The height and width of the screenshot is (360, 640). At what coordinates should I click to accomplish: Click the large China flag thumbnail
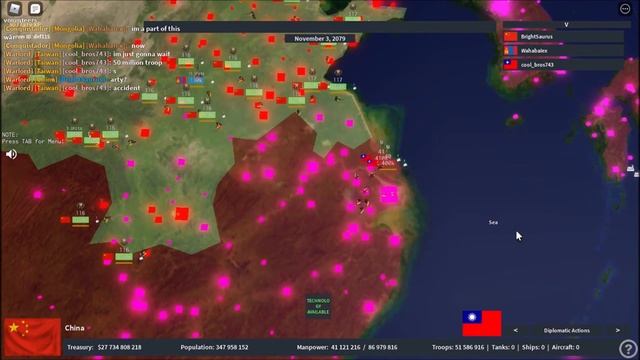[32, 337]
